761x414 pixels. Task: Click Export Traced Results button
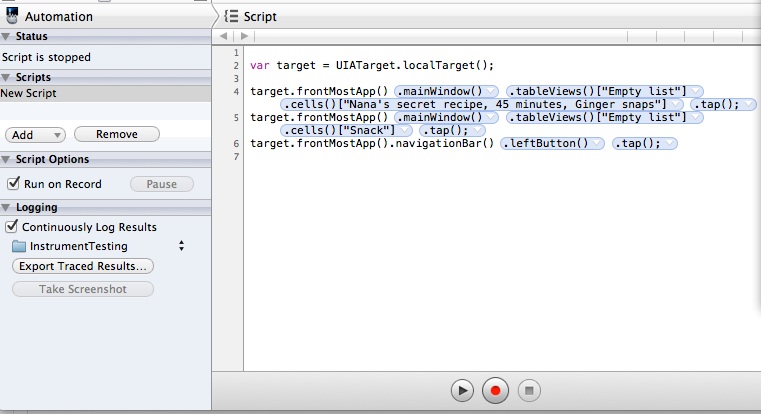83,266
